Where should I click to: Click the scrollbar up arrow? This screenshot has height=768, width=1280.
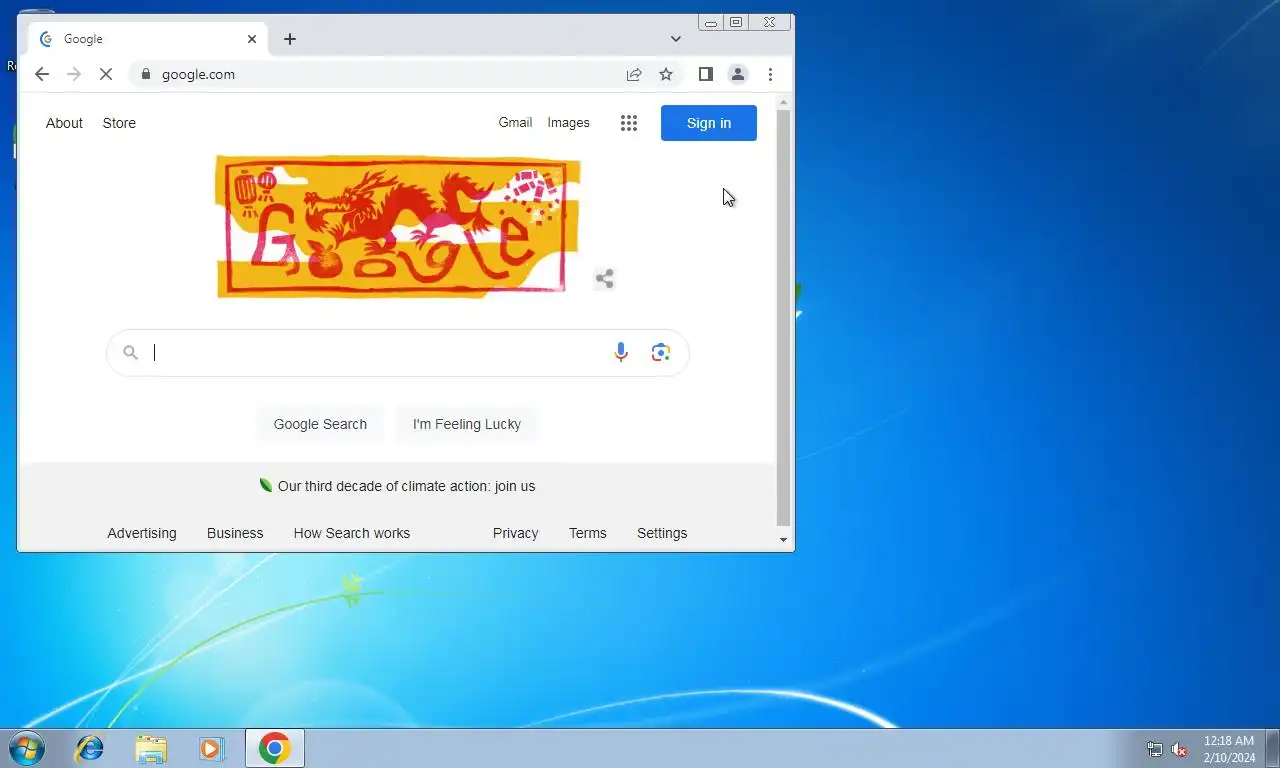[783, 102]
